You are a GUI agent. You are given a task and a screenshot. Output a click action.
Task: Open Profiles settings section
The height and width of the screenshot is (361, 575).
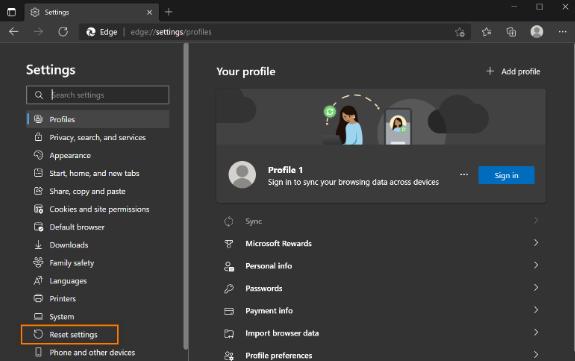[98, 119]
